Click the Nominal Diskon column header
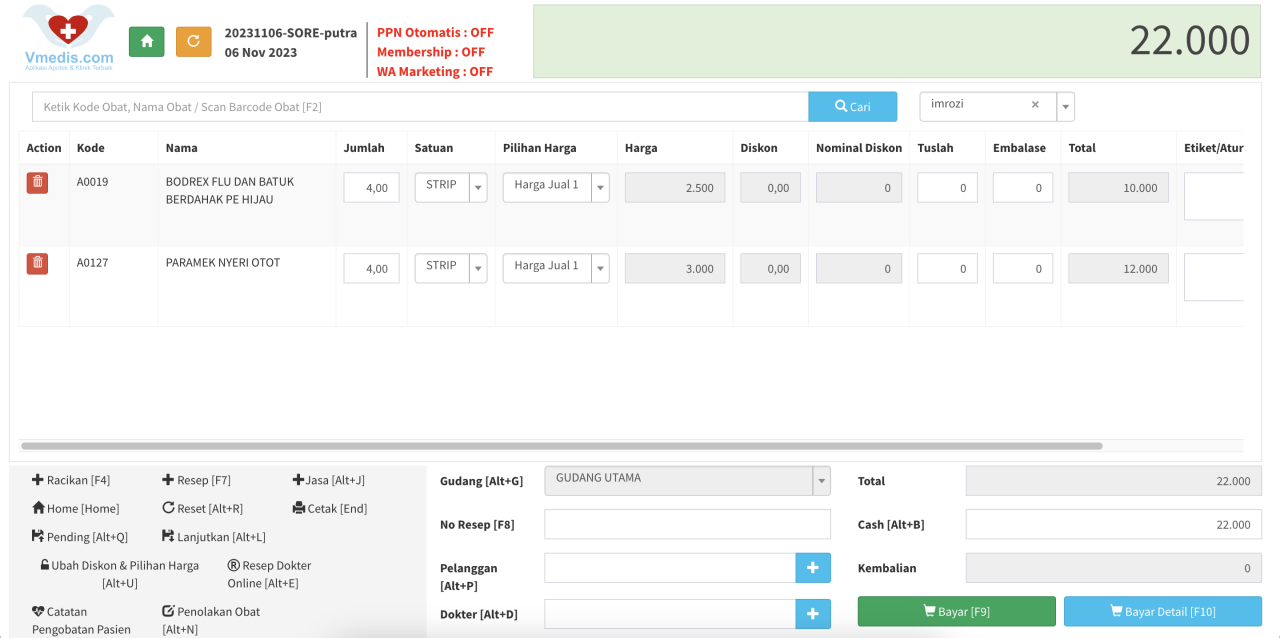The width and height of the screenshot is (1280, 638). [x=859, y=148]
